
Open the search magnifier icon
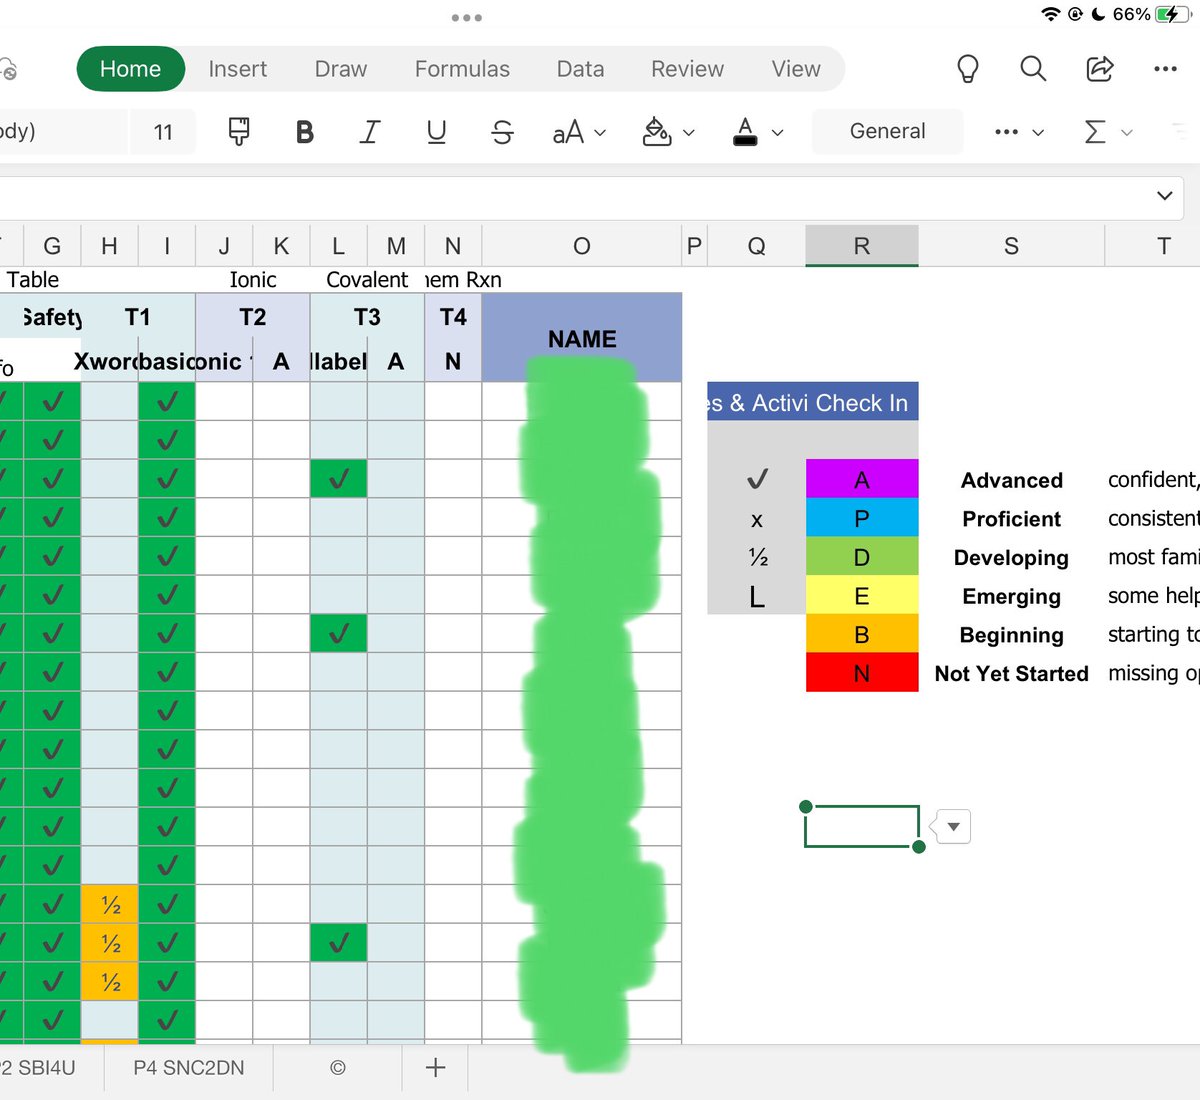pyautogui.click(x=1033, y=68)
